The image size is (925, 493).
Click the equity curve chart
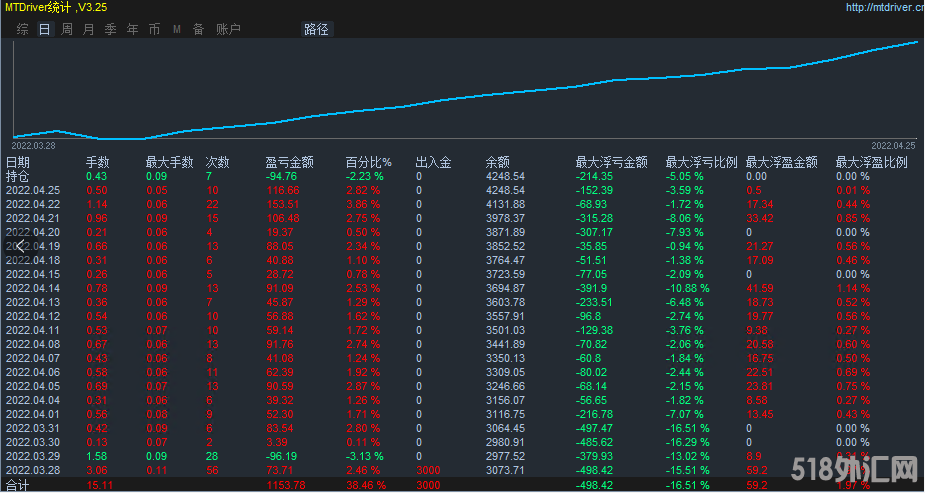pos(466,89)
